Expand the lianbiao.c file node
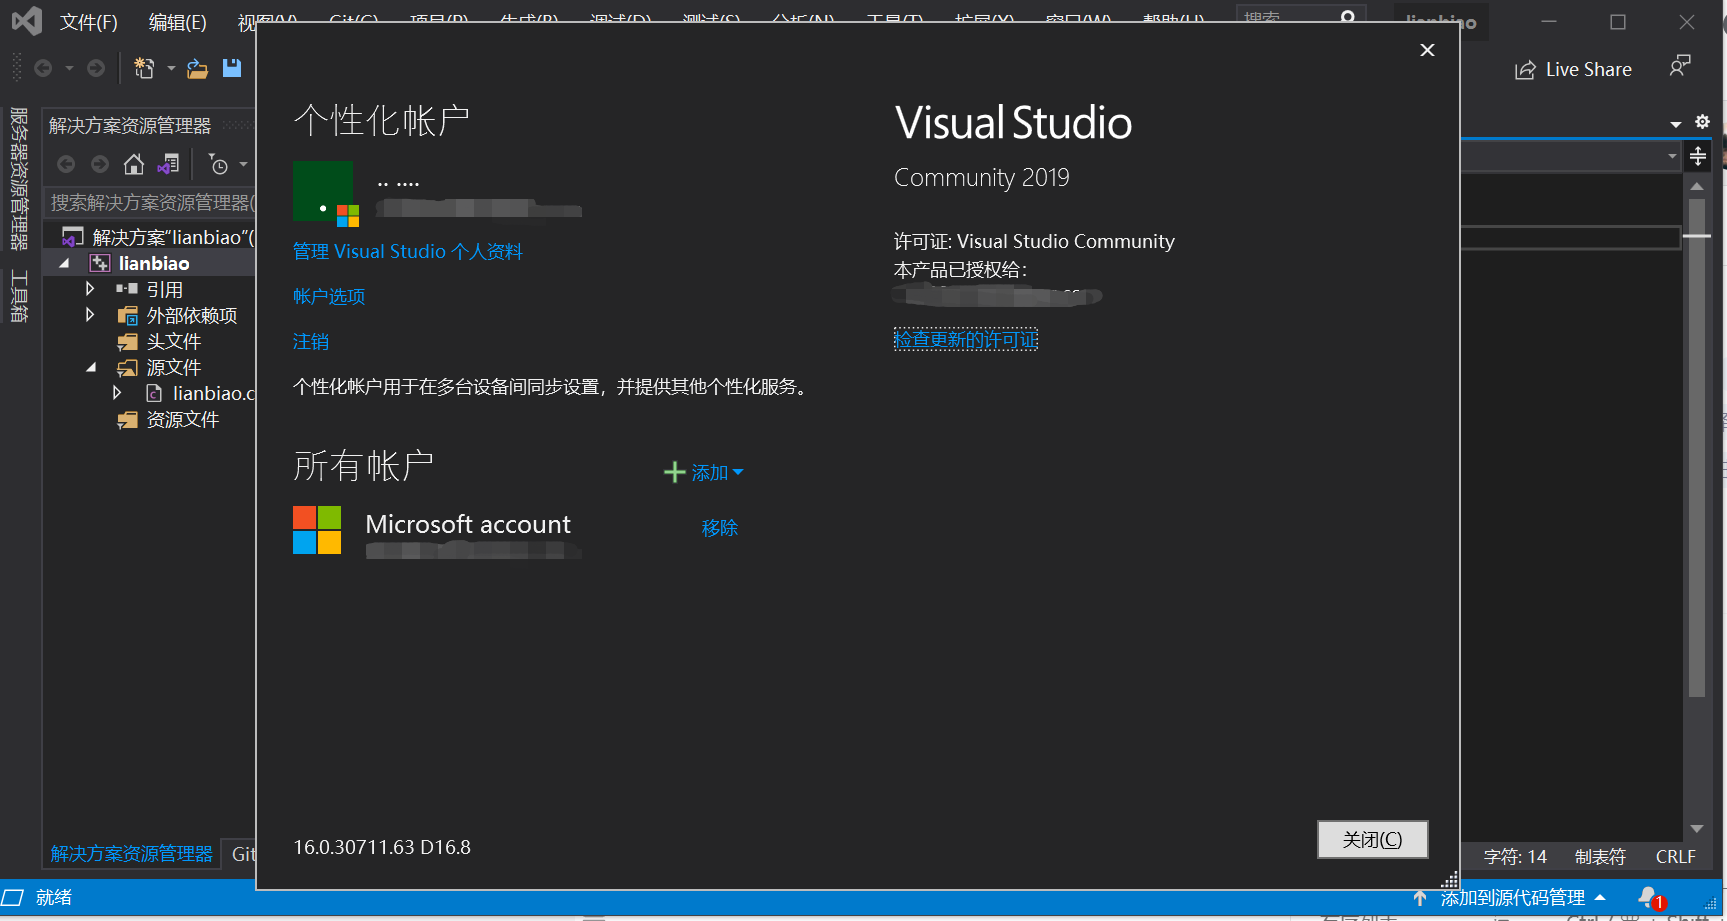The image size is (1727, 921). [117, 393]
